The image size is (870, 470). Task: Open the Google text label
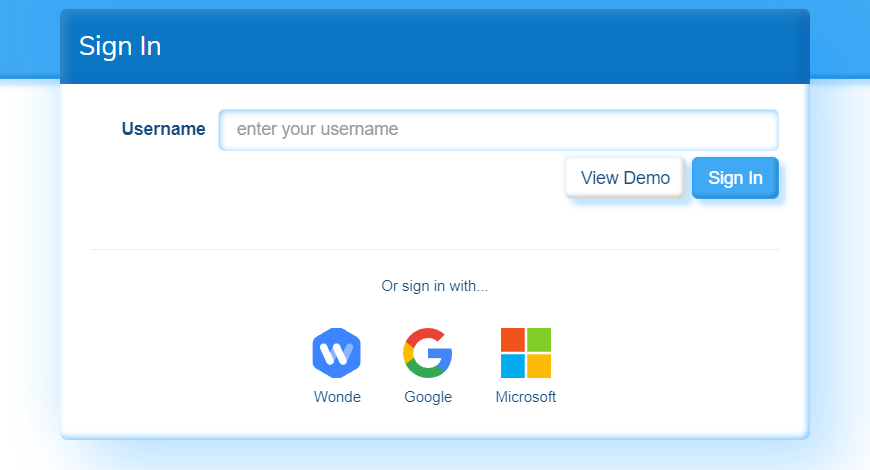point(428,397)
